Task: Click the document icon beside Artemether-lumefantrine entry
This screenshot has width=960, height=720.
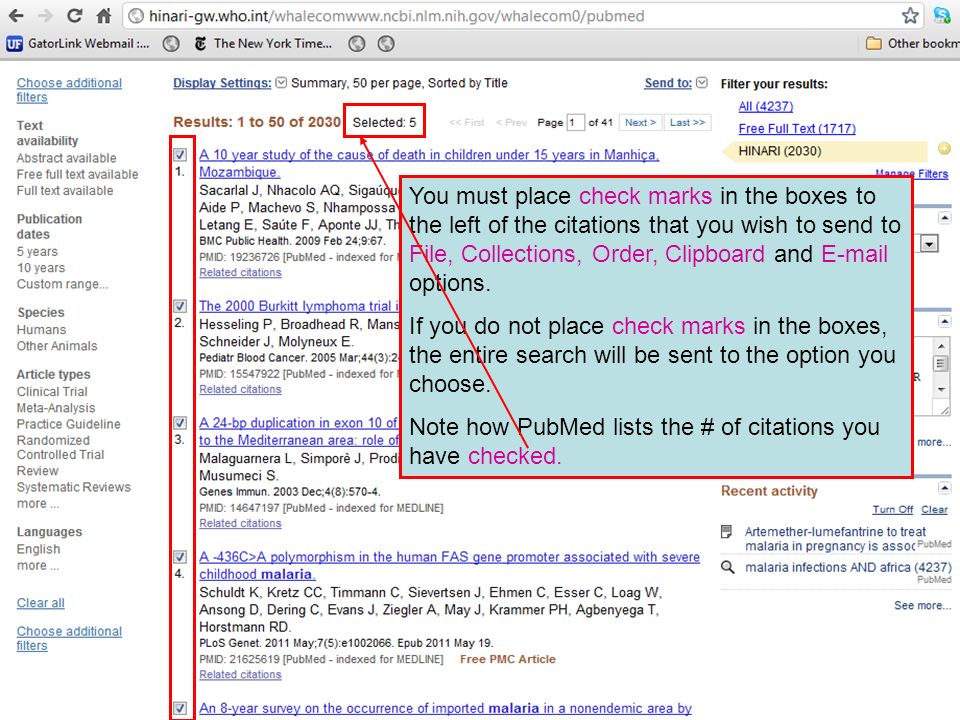Action: pyautogui.click(x=727, y=531)
